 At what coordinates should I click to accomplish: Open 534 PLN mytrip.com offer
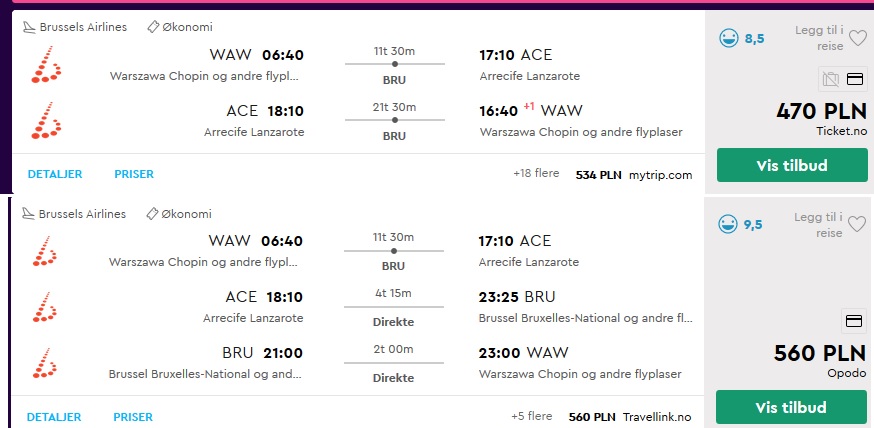pos(634,175)
